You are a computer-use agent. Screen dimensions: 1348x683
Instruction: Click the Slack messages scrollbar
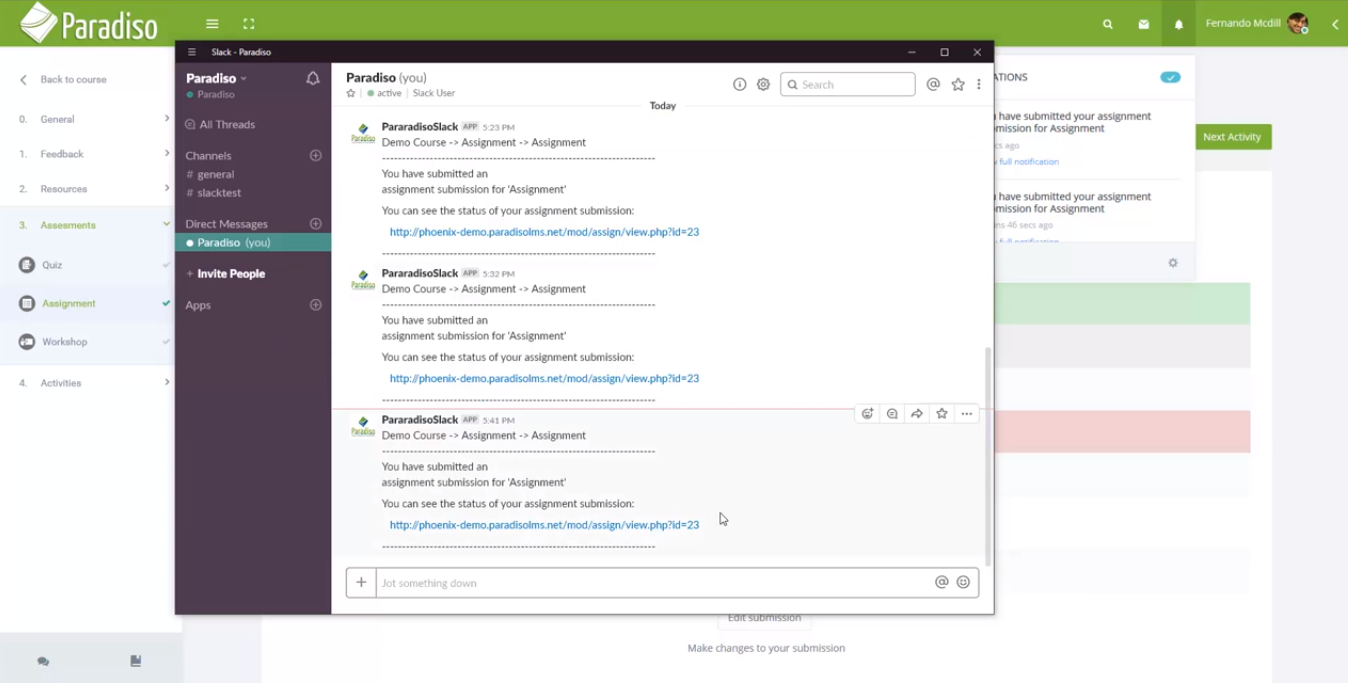coord(988,456)
